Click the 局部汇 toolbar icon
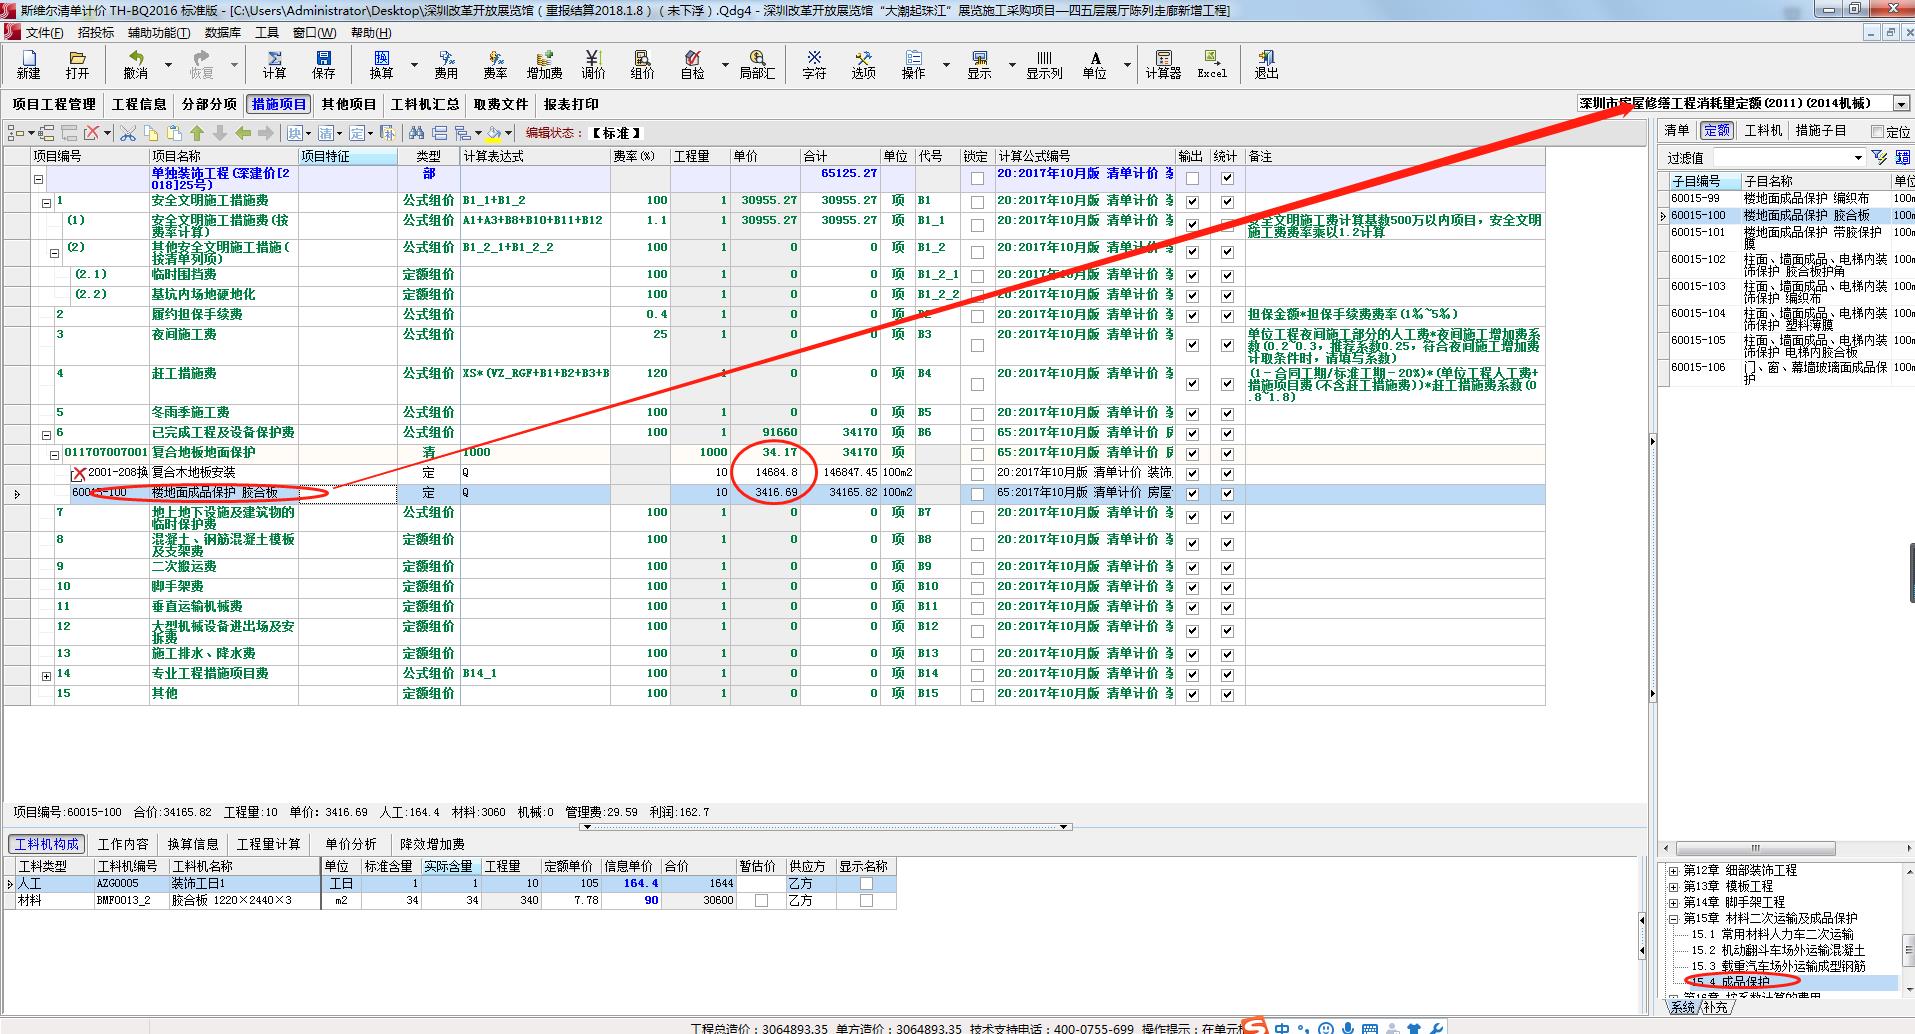 pyautogui.click(x=757, y=65)
